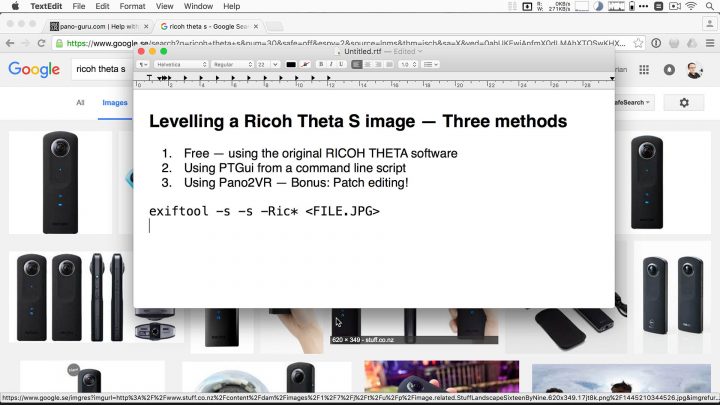This screenshot has width=720, height=405.
Task: Toggle italic formatting in TextEdit toolbar
Action: (x=332, y=64)
